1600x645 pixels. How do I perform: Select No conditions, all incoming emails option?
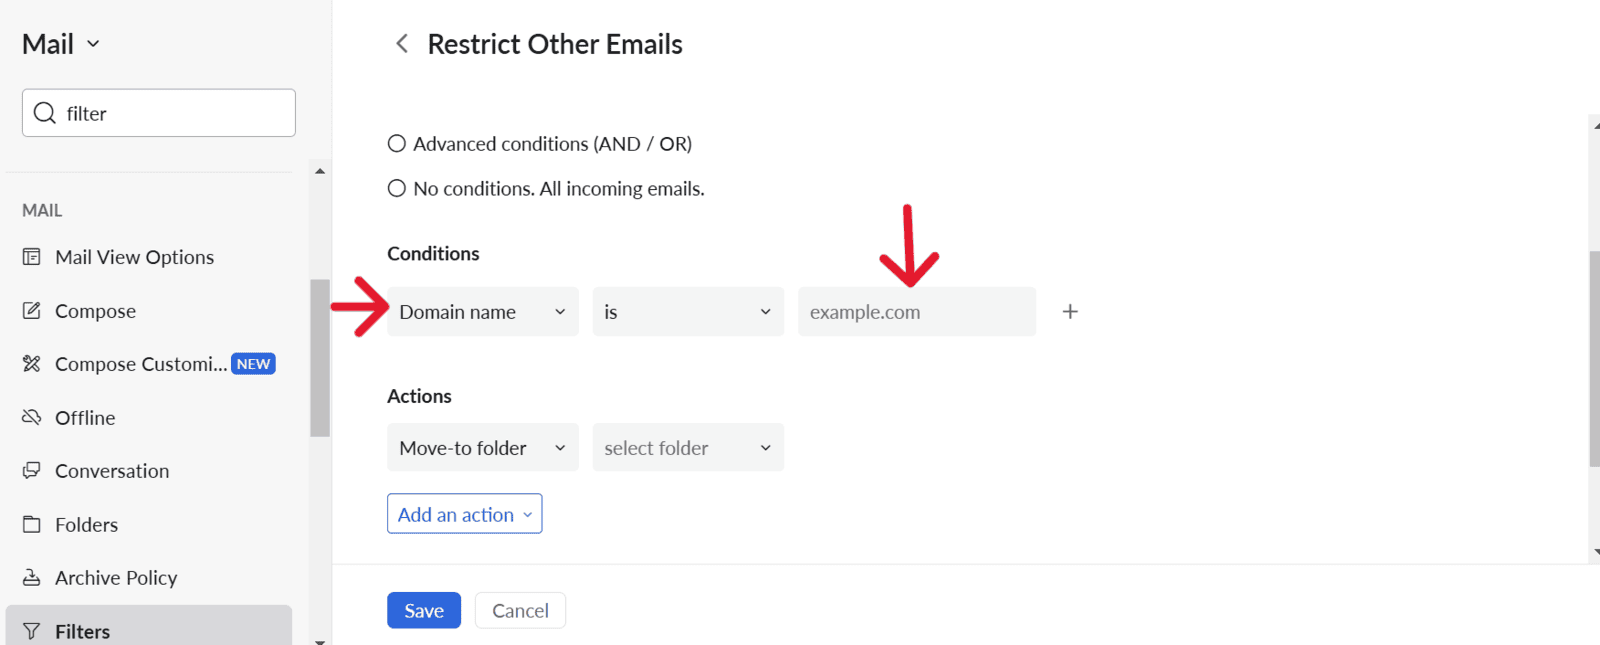point(397,188)
